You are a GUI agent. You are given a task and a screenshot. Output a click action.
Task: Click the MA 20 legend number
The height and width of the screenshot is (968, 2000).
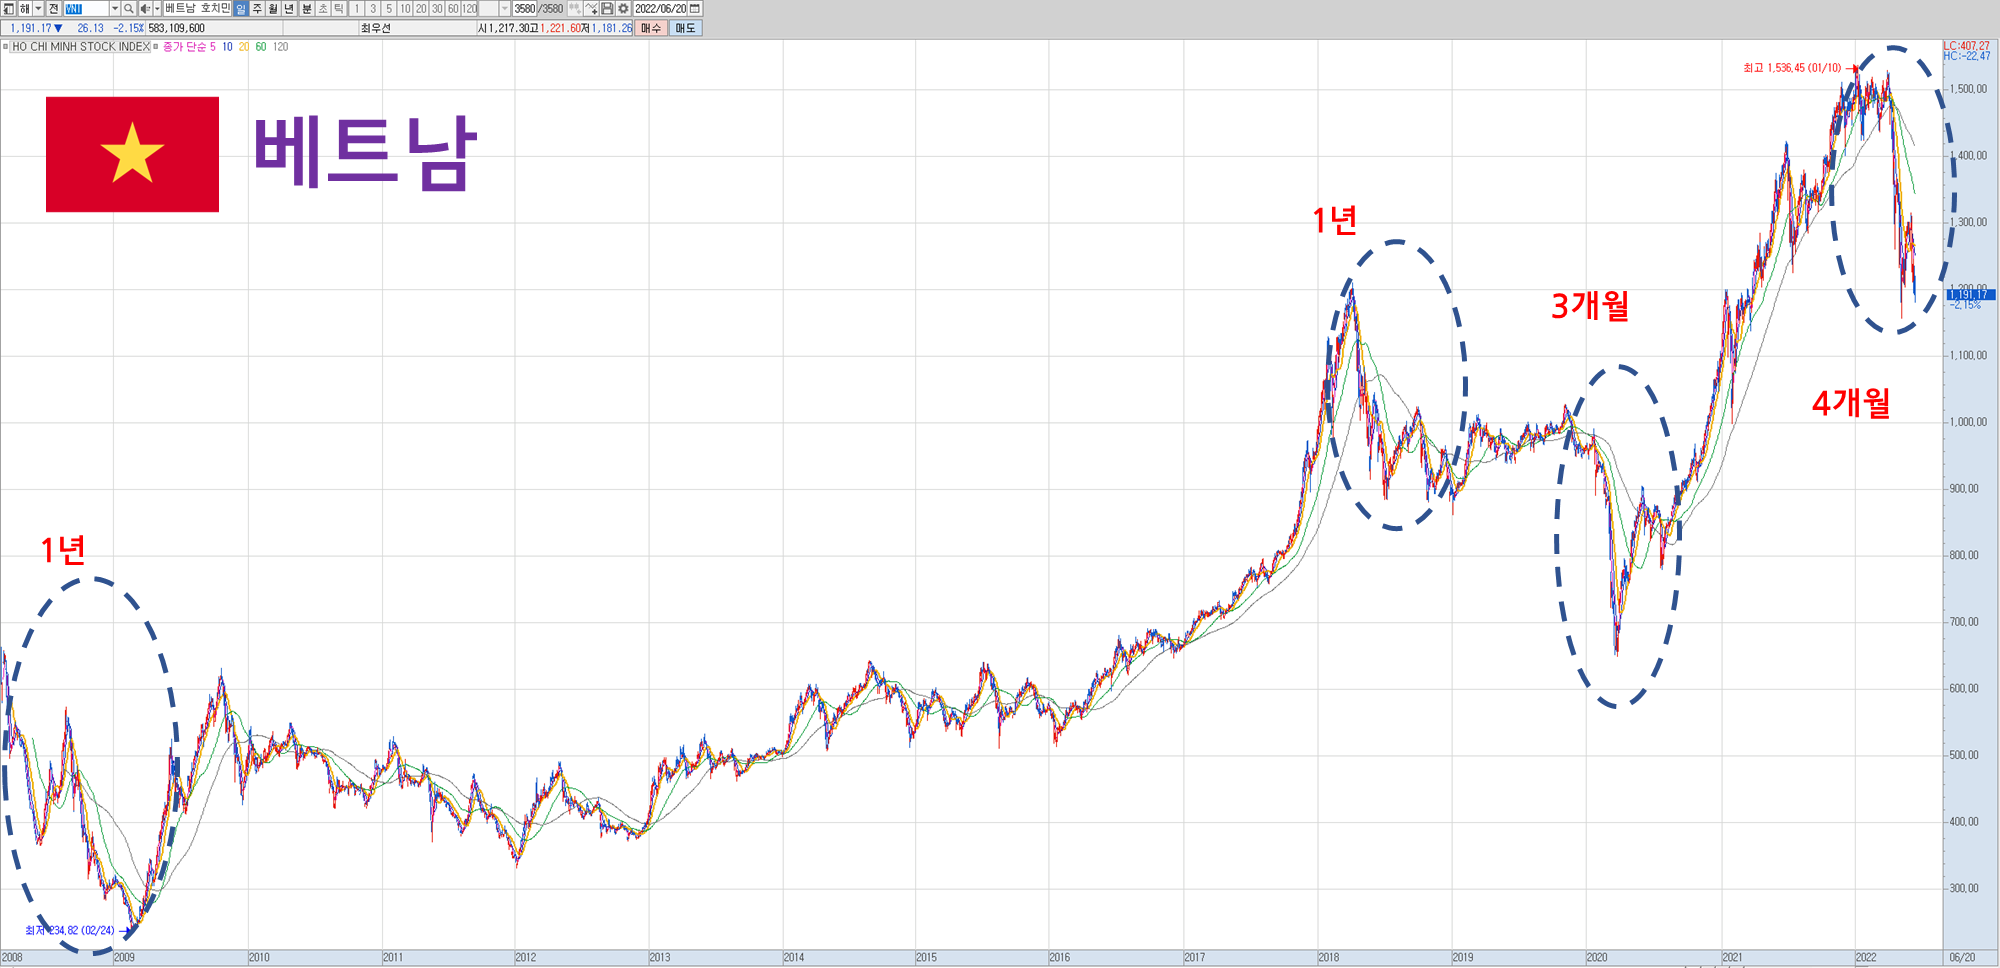point(244,47)
